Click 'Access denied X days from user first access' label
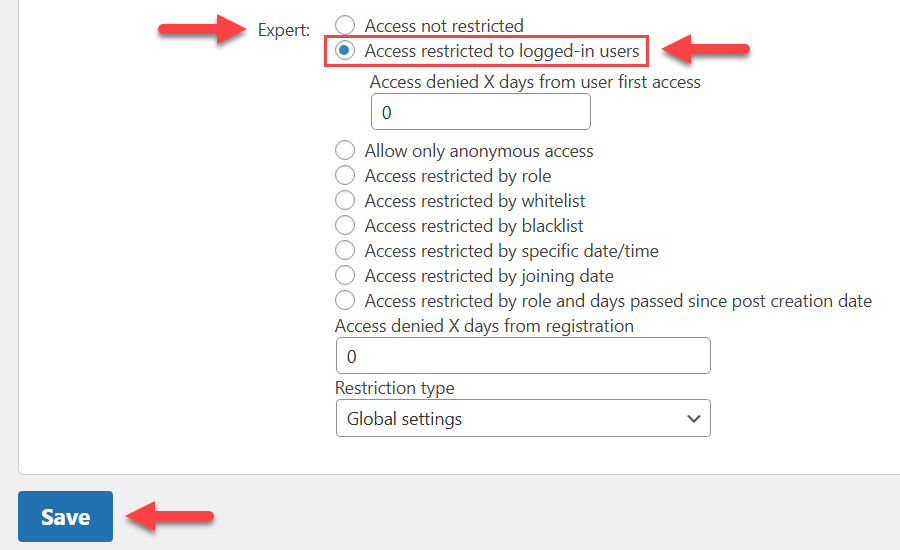Image resolution: width=900 pixels, height=550 pixels. click(x=535, y=82)
